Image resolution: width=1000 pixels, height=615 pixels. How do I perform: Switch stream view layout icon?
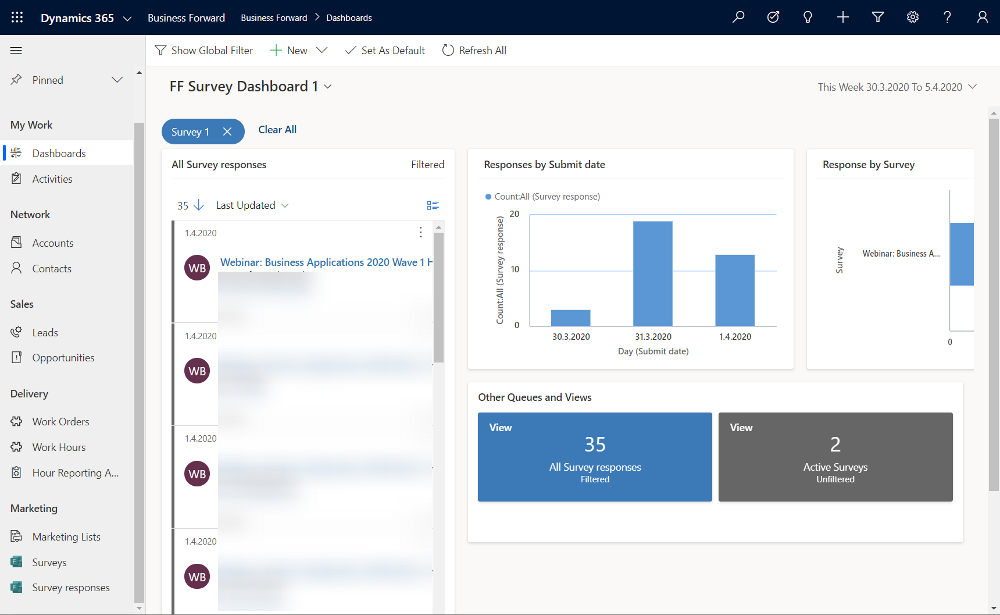pos(432,205)
